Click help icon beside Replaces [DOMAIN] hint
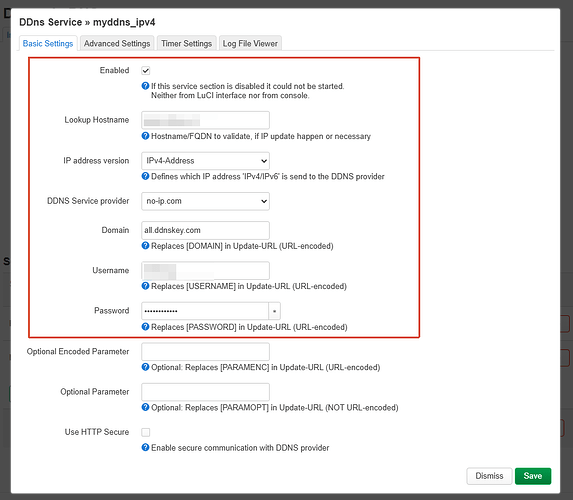The width and height of the screenshot is (573, 500). click(145, 246)
